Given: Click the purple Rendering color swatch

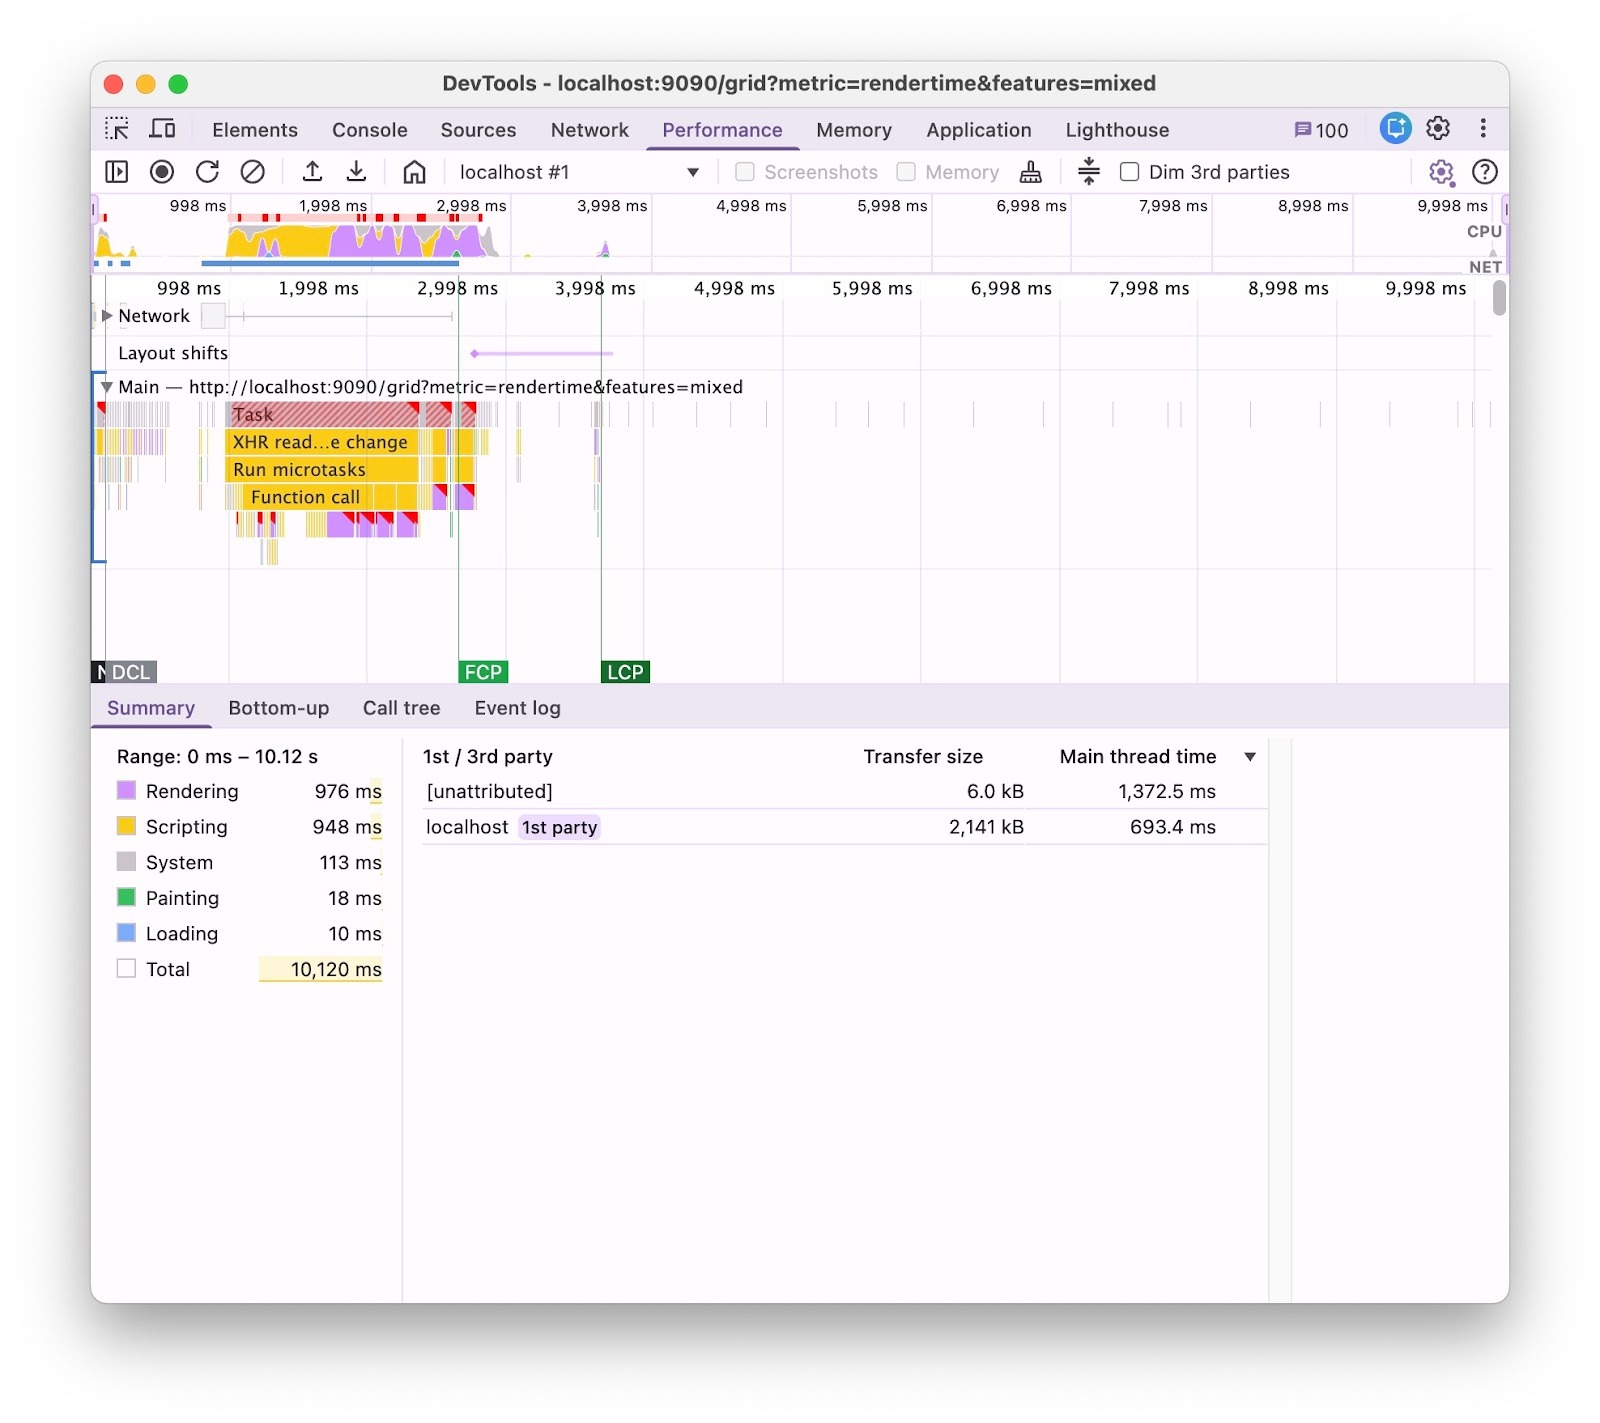Looking at the screenshot, I should (126, 791).
